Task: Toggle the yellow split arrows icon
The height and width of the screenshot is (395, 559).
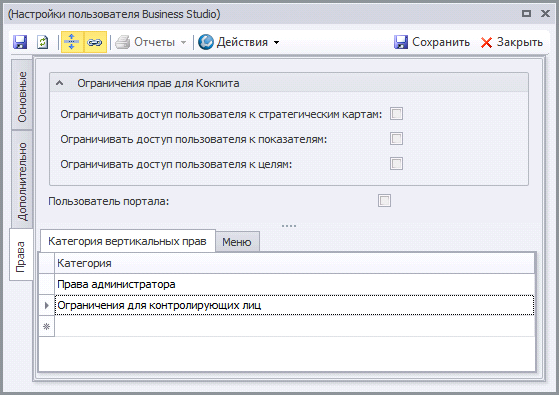Action: pyautogui.click(x=72, y=42)
